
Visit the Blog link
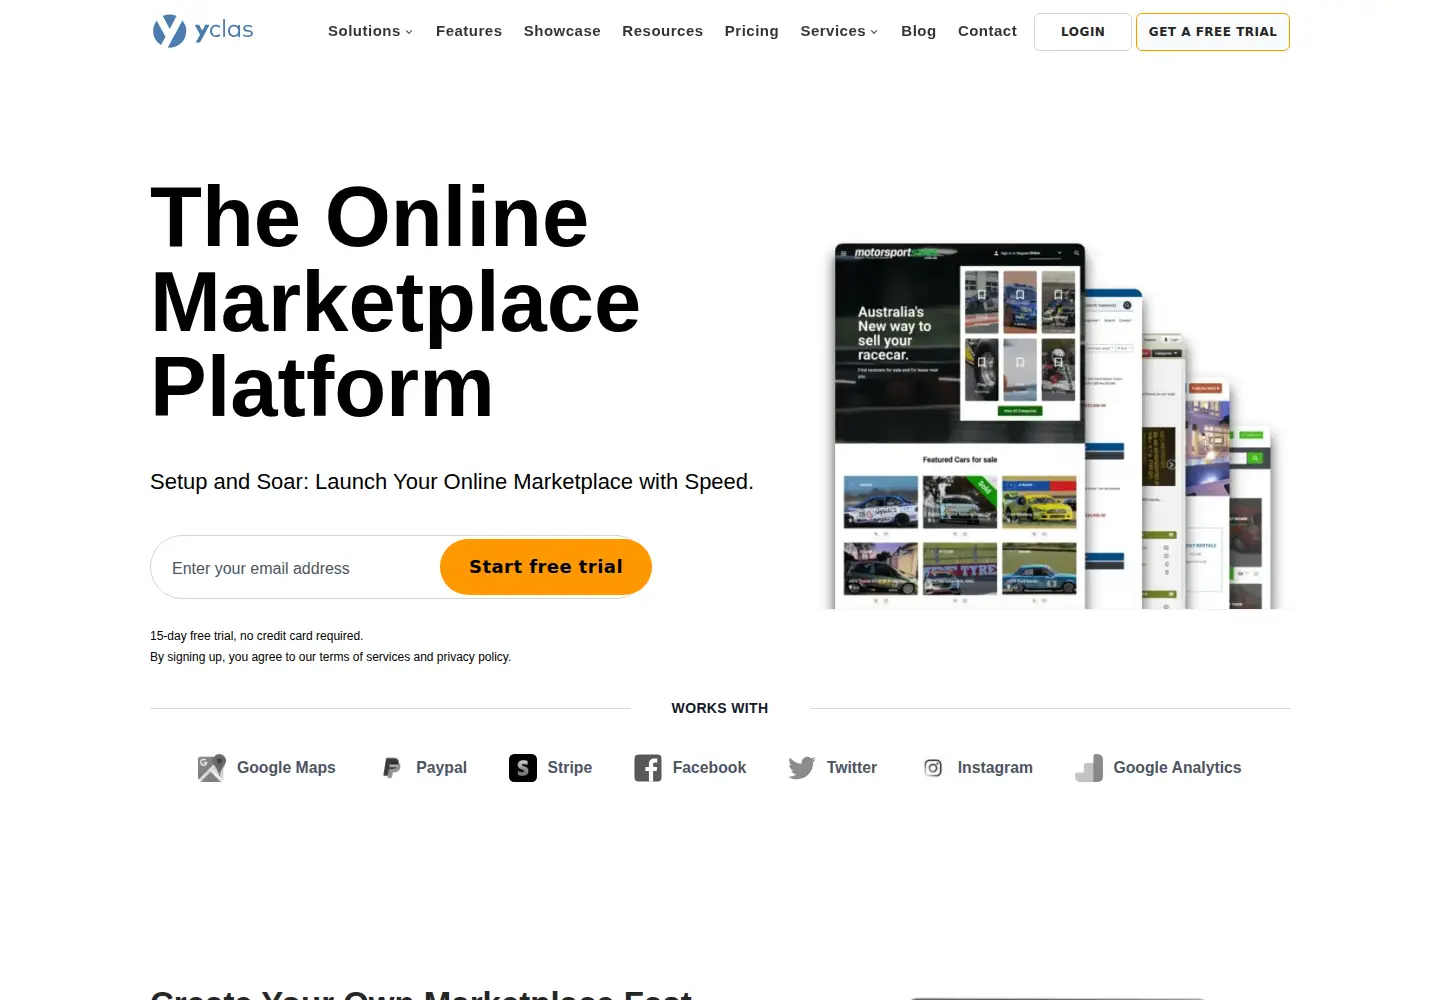coord(918,31)
